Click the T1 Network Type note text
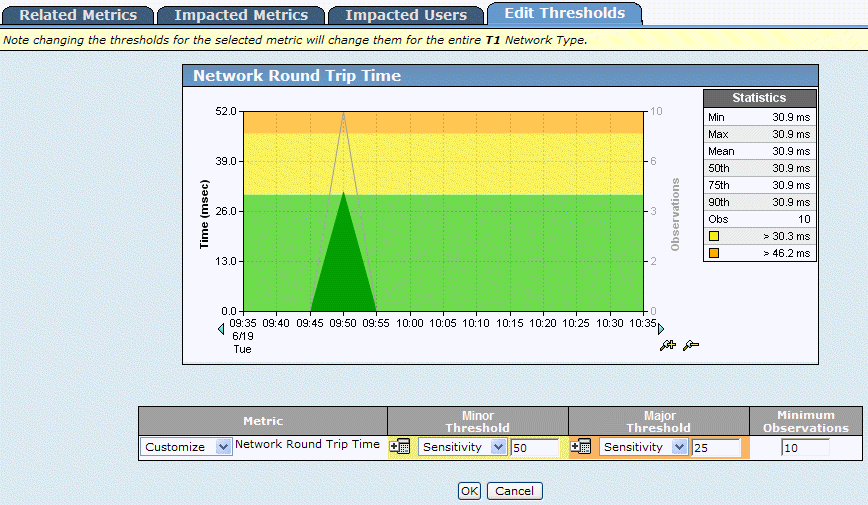The height and width of the screenshot is (505, 868). pos(536,40)
